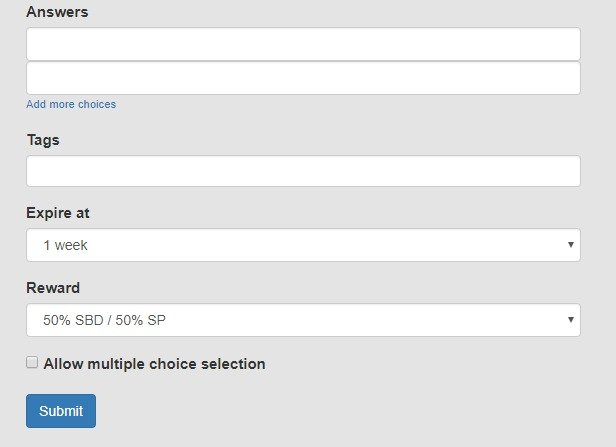616x447 pixels.
Task: Focus the Tags input field
Action: (303, 171)
